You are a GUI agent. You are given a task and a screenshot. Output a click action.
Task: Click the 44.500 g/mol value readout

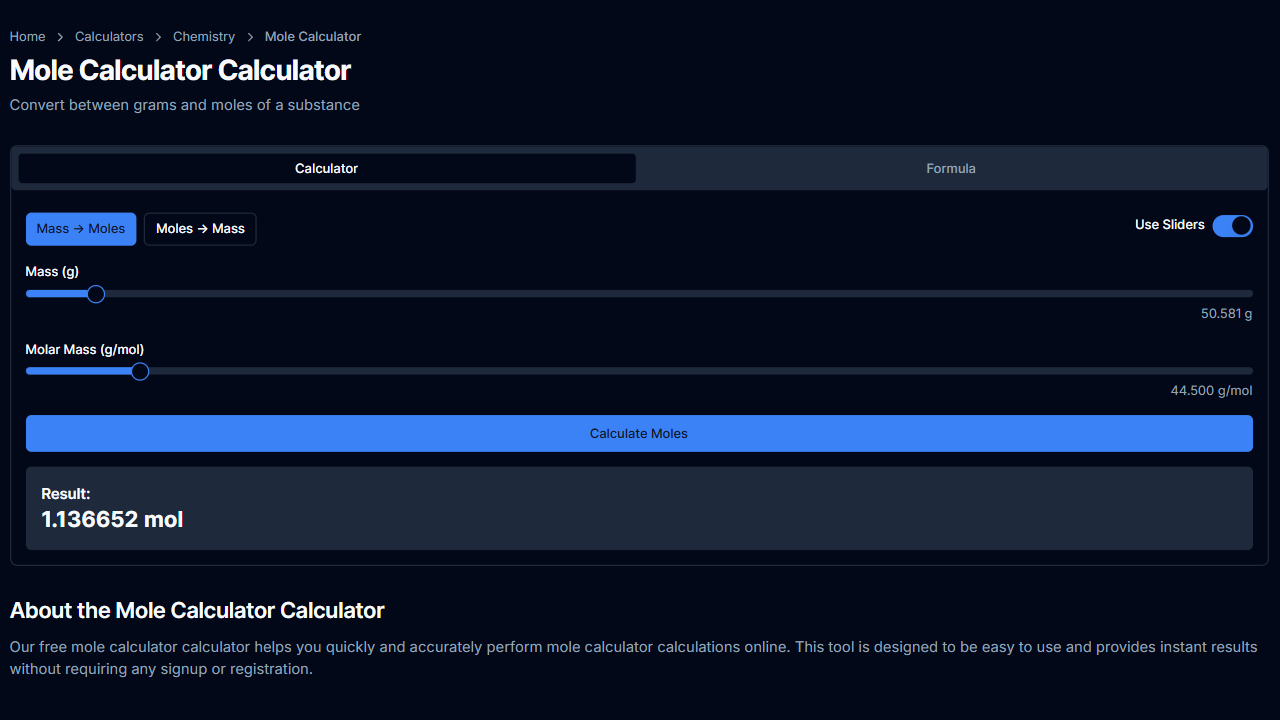click(x=1211, y=390)
